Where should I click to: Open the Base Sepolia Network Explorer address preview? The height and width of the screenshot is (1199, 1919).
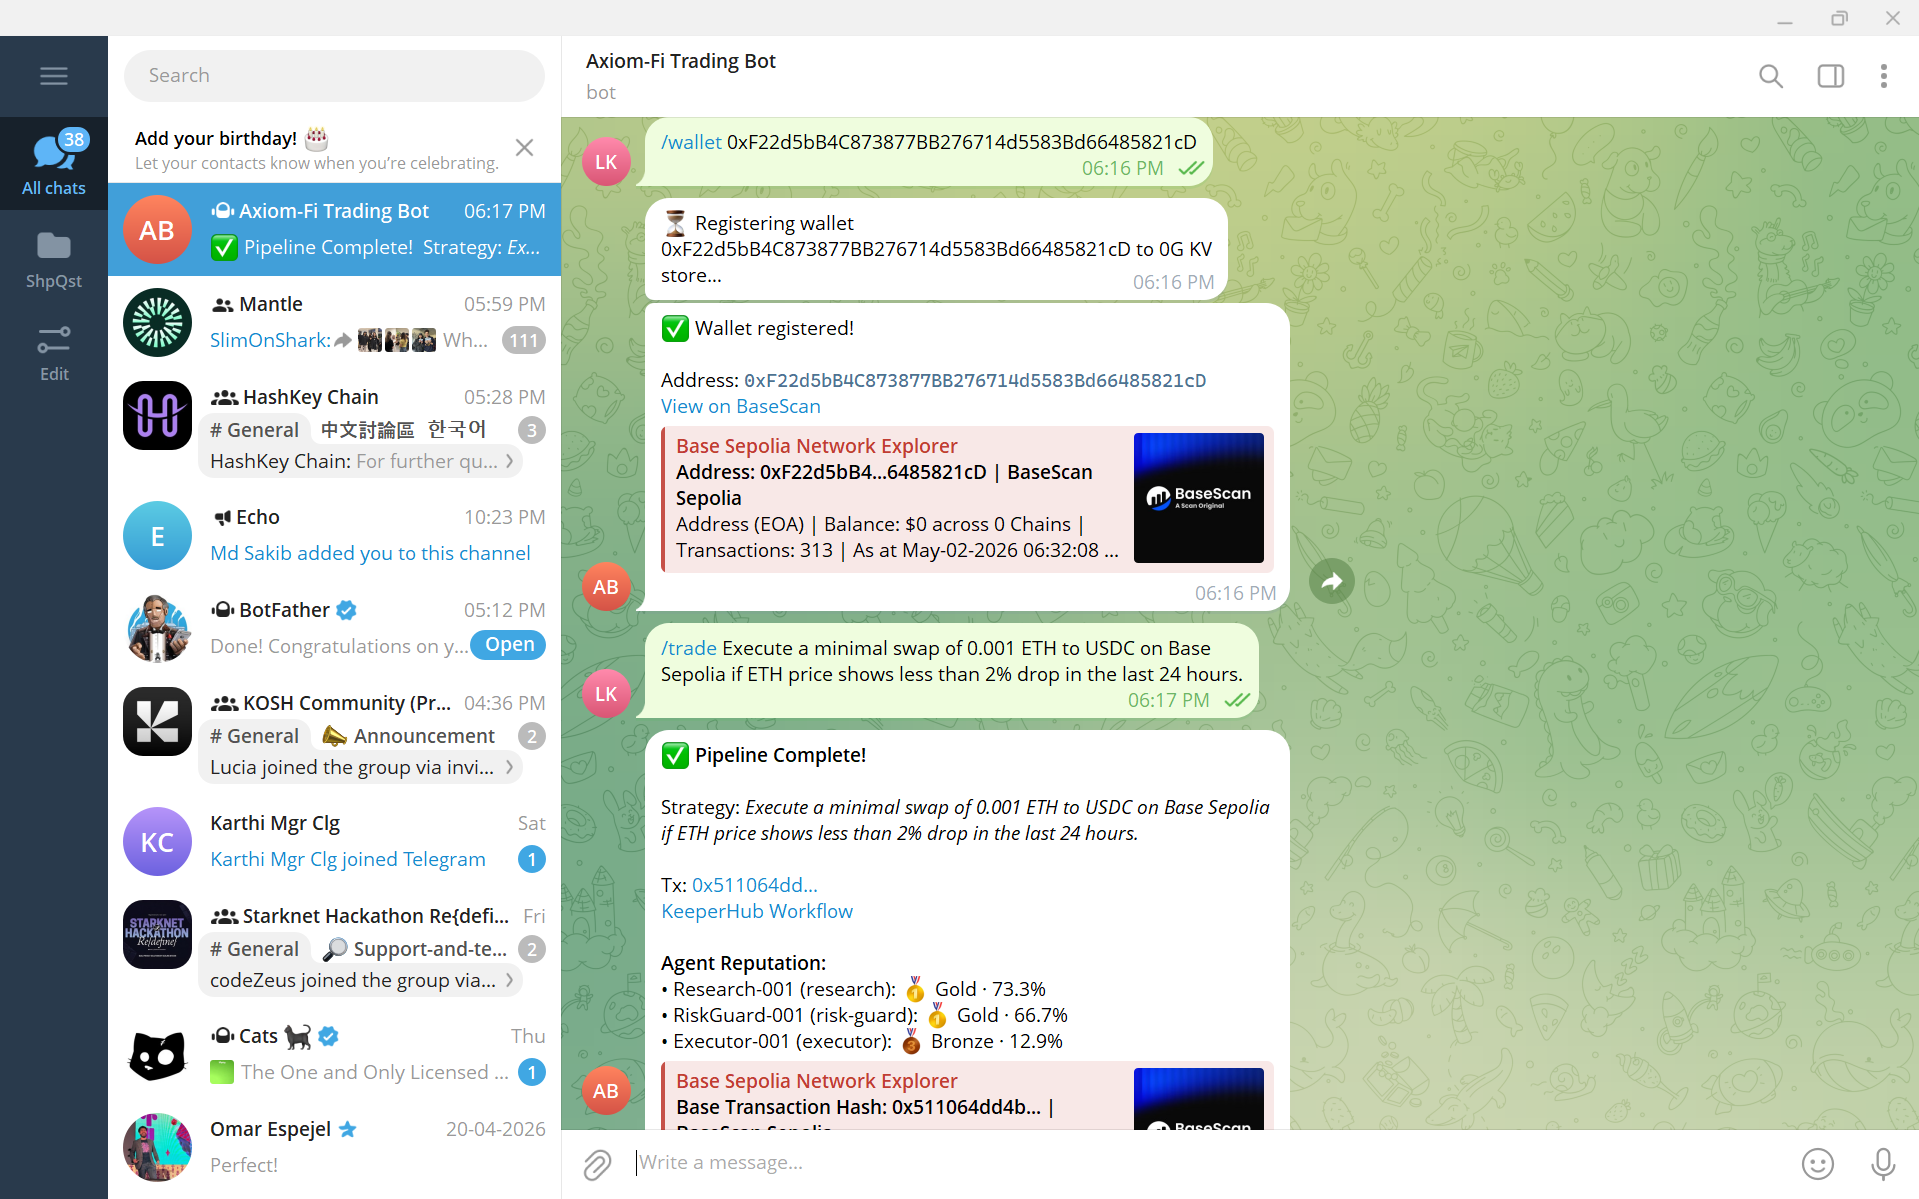pos(817,446)
